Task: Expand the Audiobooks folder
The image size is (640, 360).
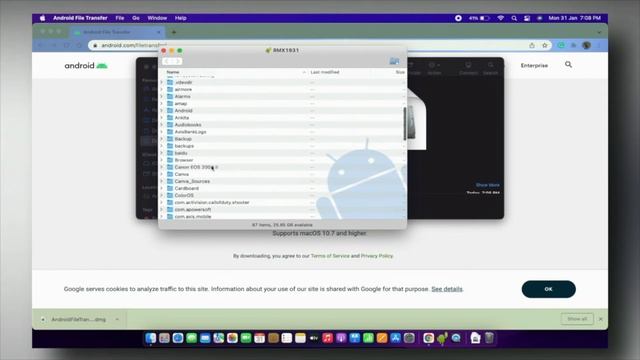Action: click(162, 124)
